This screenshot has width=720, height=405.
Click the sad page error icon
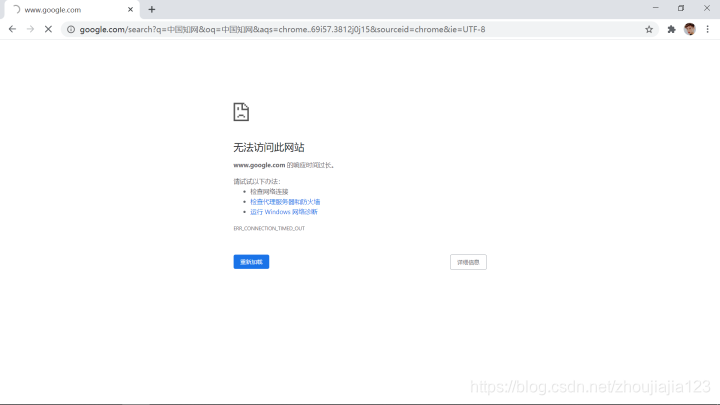pos(241,112)
